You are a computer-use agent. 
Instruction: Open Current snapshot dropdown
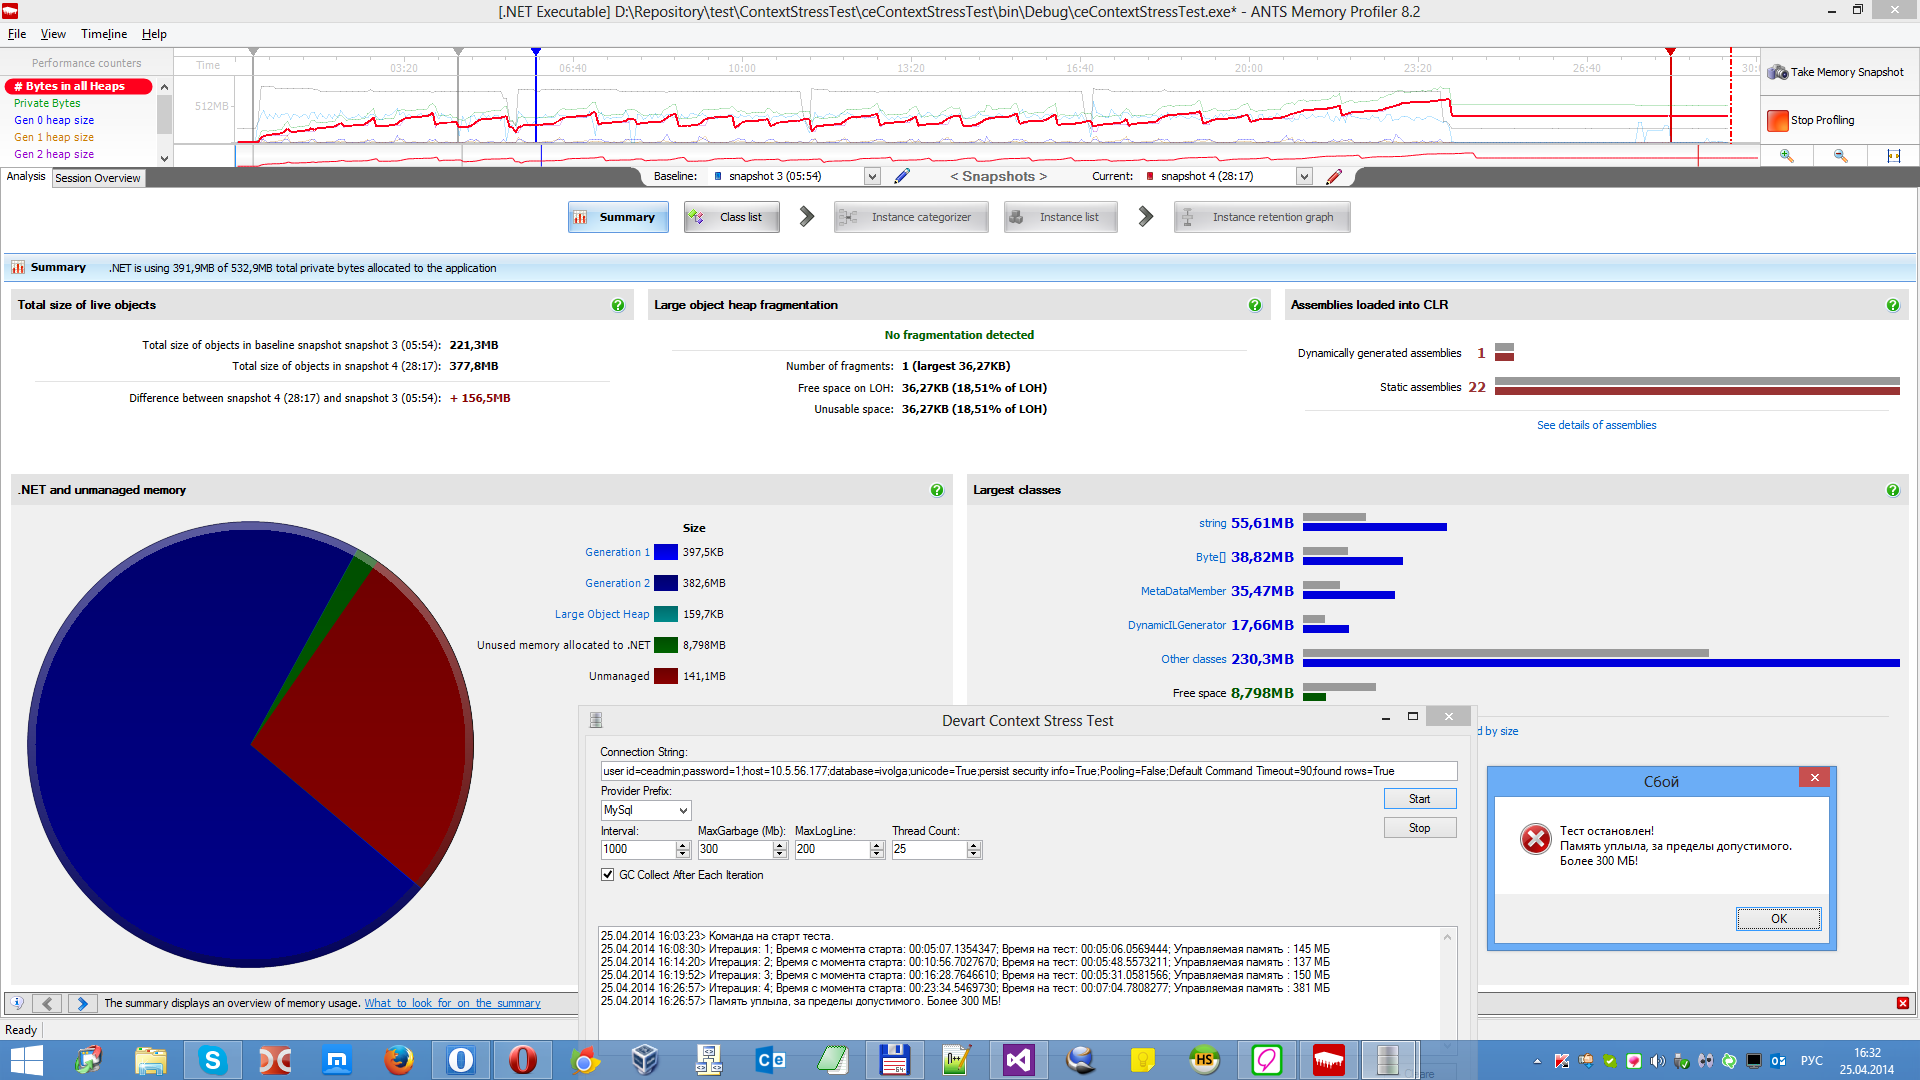click(x=1304, y=176)
